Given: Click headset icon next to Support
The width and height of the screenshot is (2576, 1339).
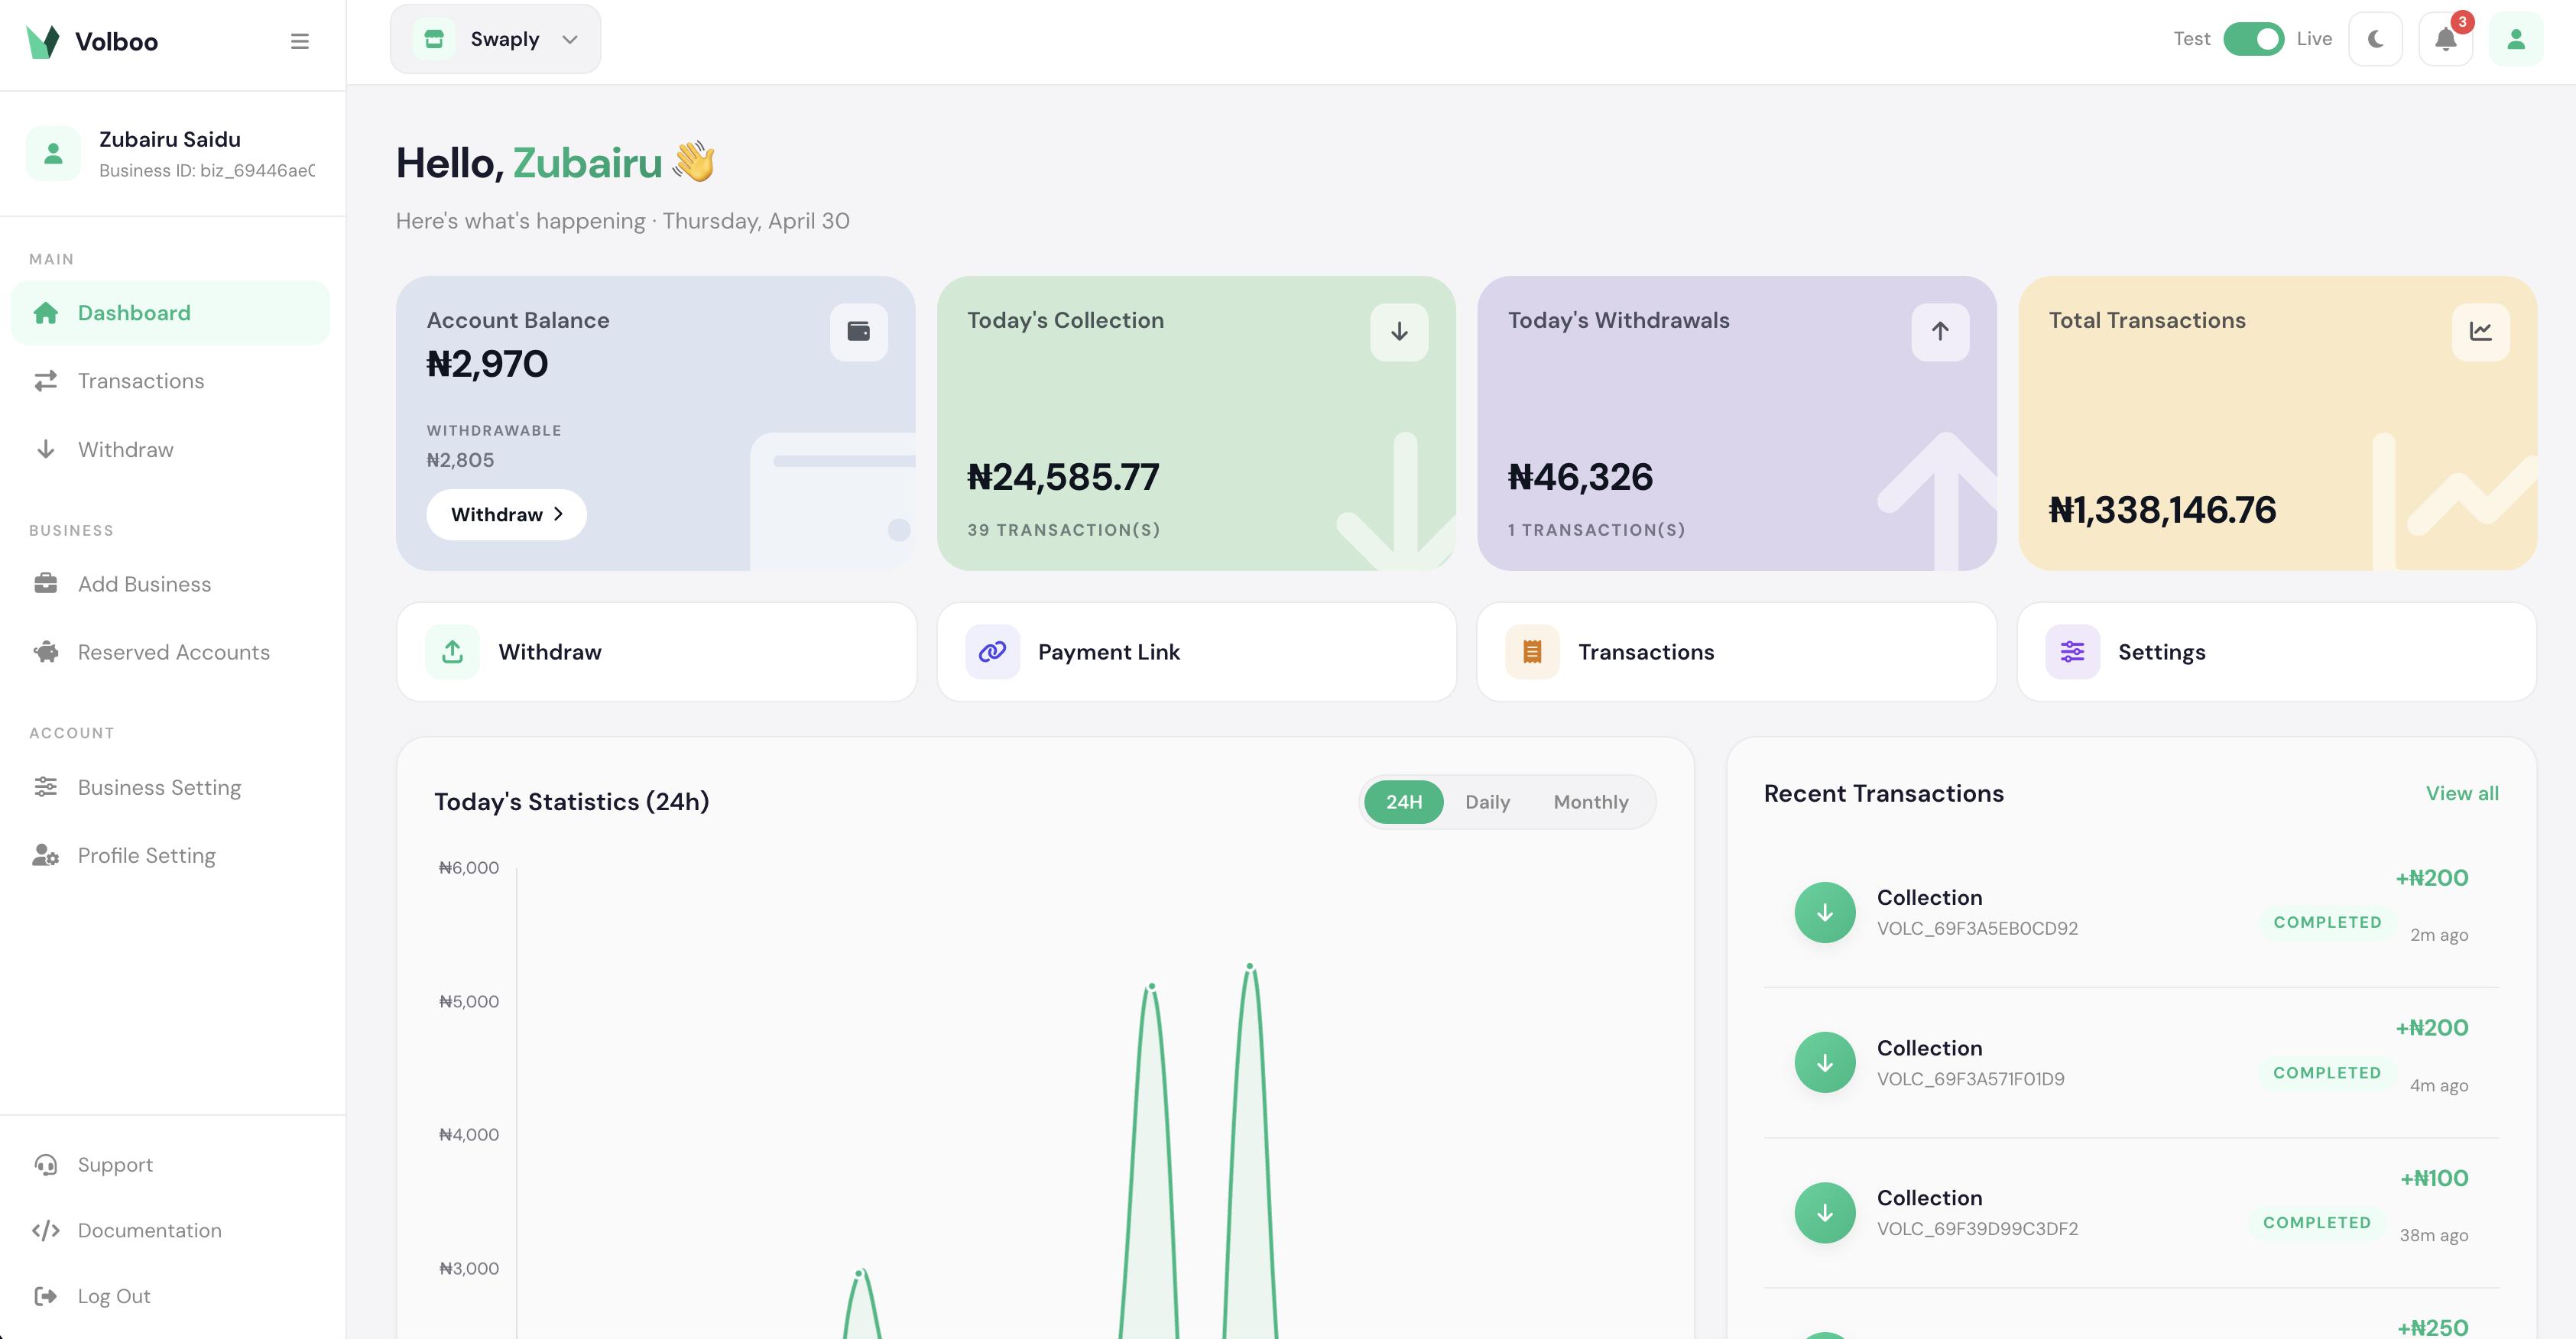Looking at the screenshot, I should point(46,1165).
